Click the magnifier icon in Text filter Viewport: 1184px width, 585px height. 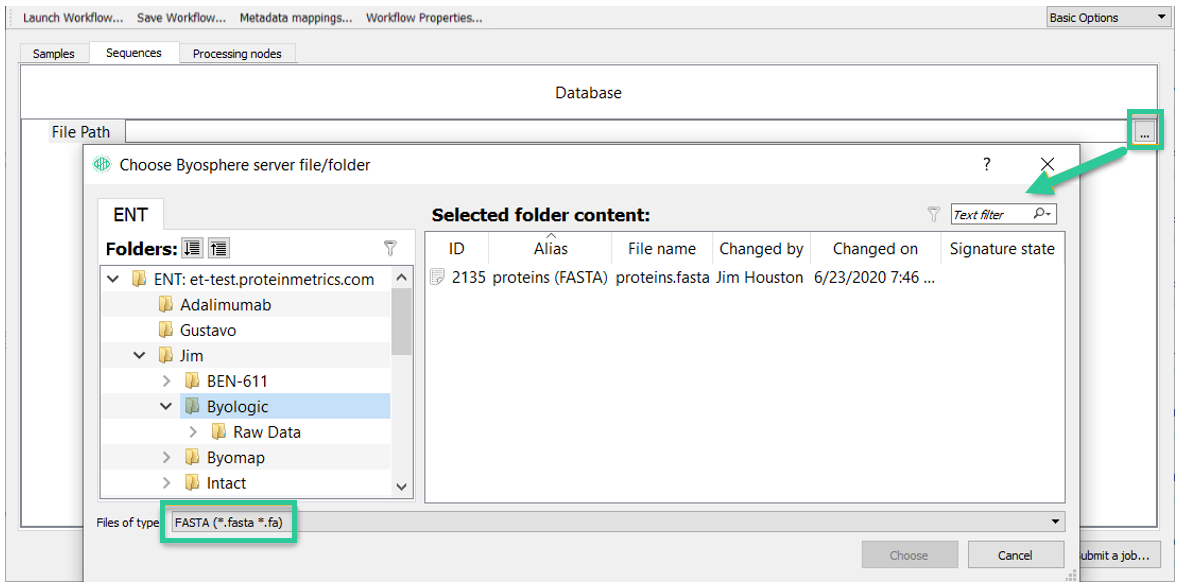(1043, 214)
